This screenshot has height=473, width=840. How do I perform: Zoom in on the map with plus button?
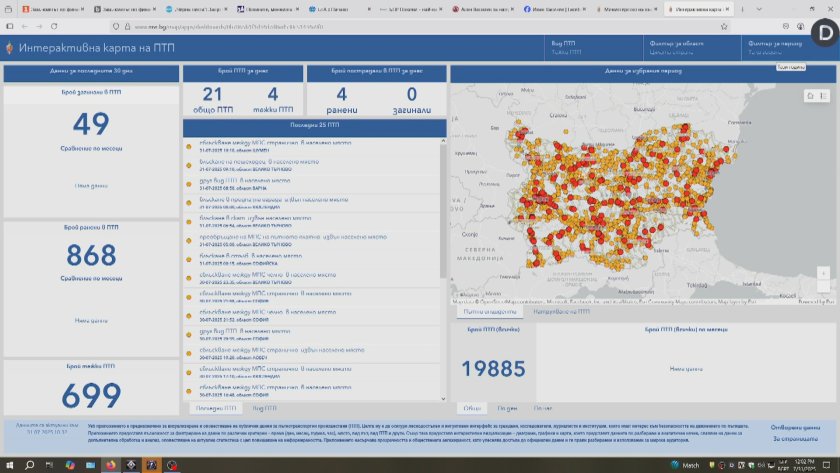pos(822,274)
